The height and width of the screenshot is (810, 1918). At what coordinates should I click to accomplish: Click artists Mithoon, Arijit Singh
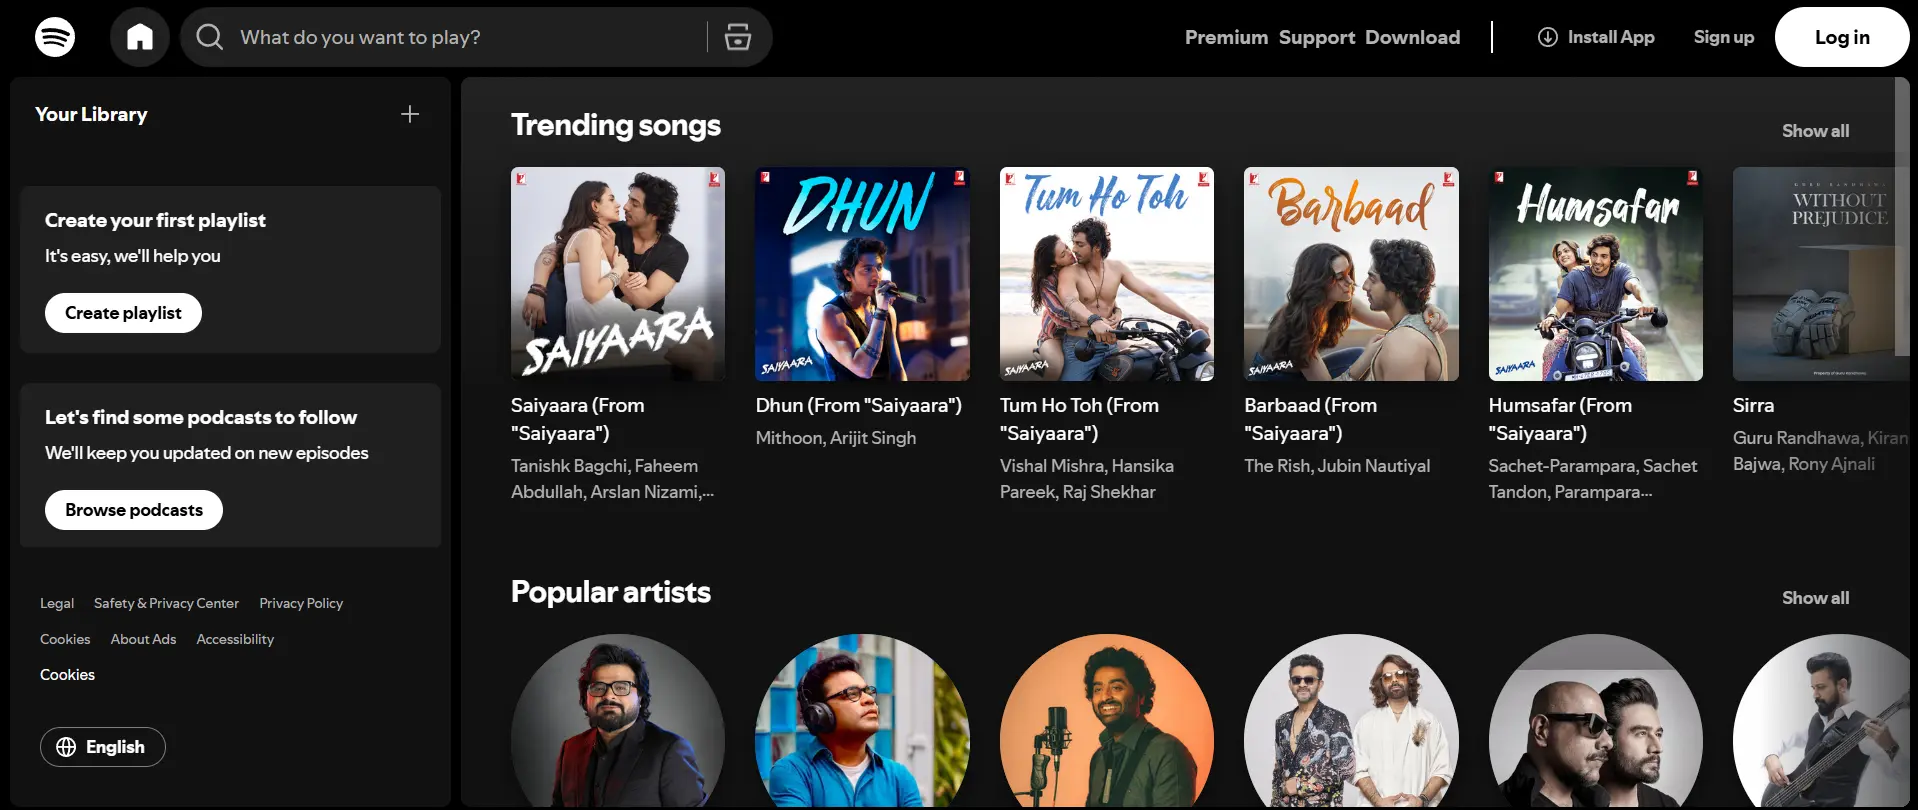point(836,438)
